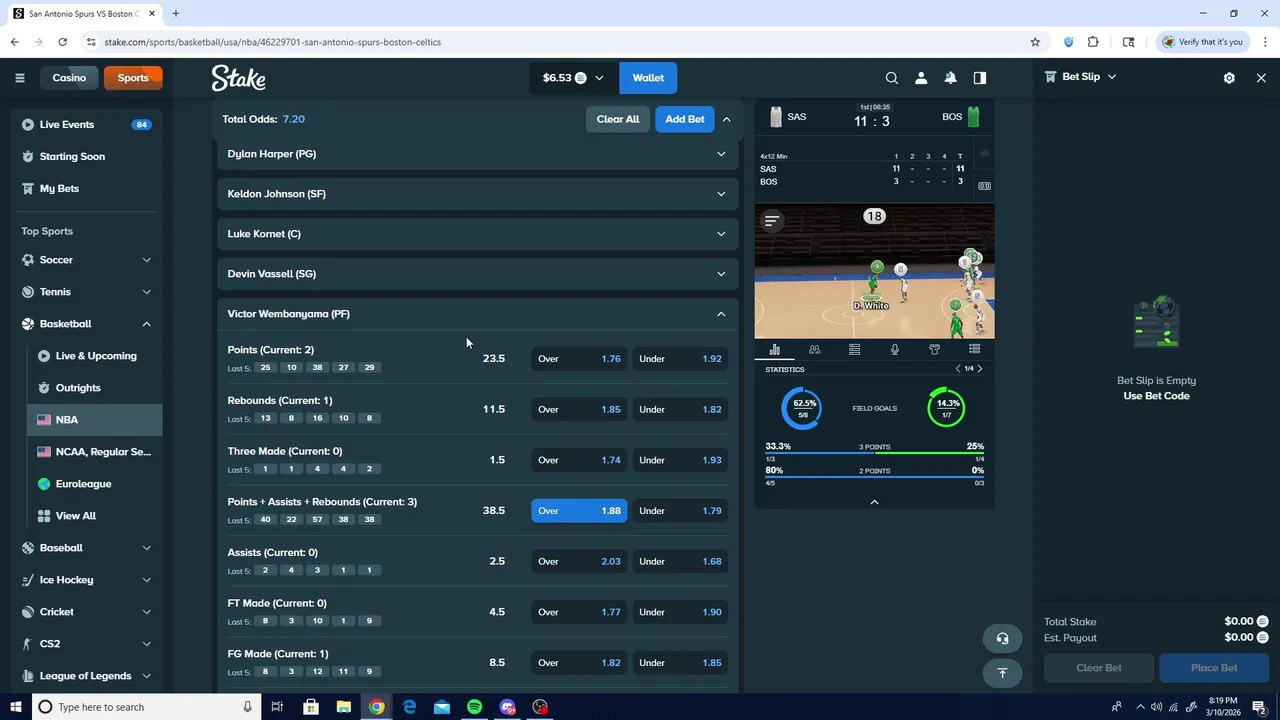
Task: Select Assists Under 1.68
Action: pos(681,561)
